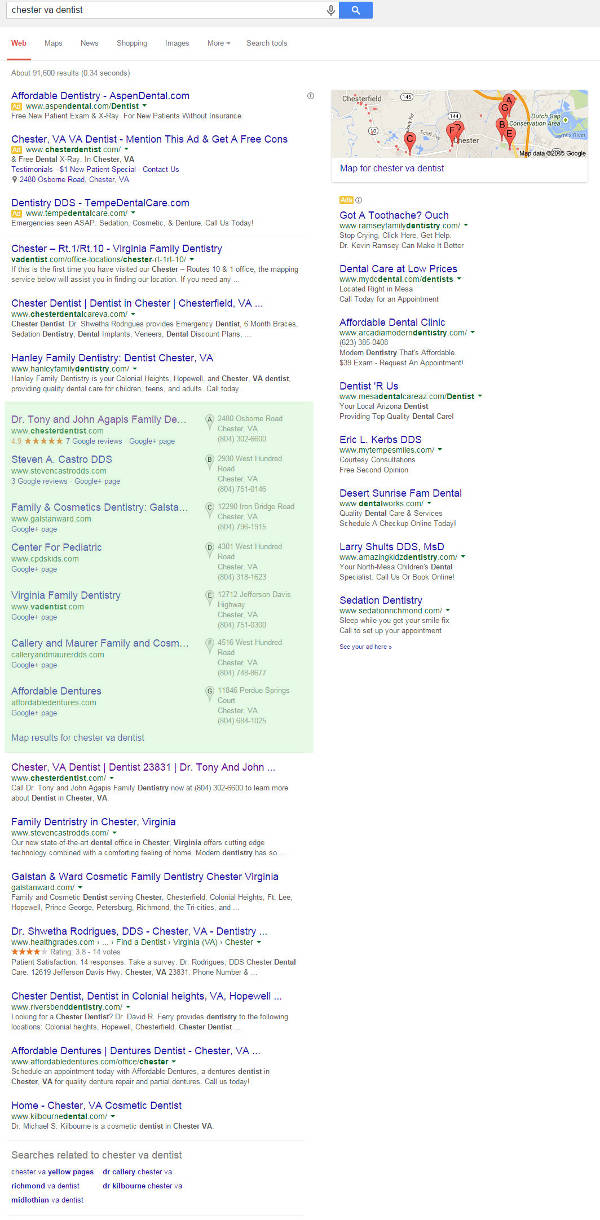Image resolution: width=600 pixels, height=1220 pixels.
Task: Open the More dropdown in search tabs
Action: [218, 44]
